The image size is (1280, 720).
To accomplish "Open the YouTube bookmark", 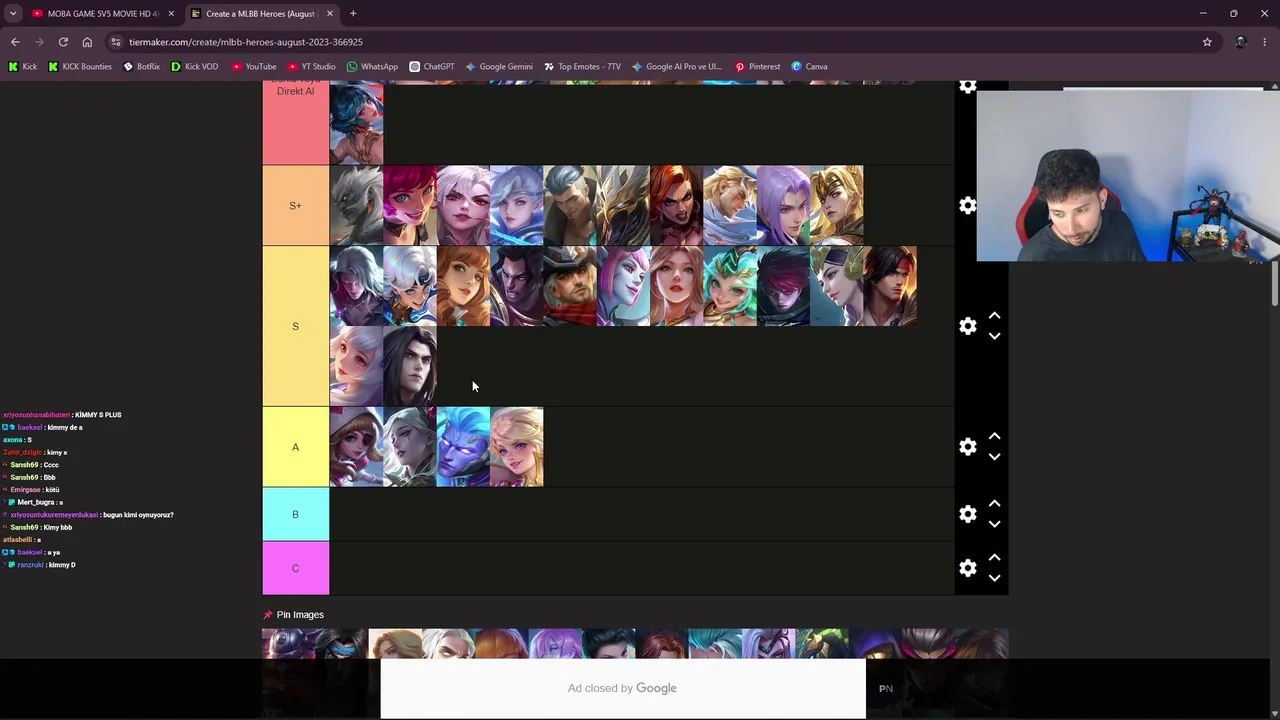I will (254, 66).
